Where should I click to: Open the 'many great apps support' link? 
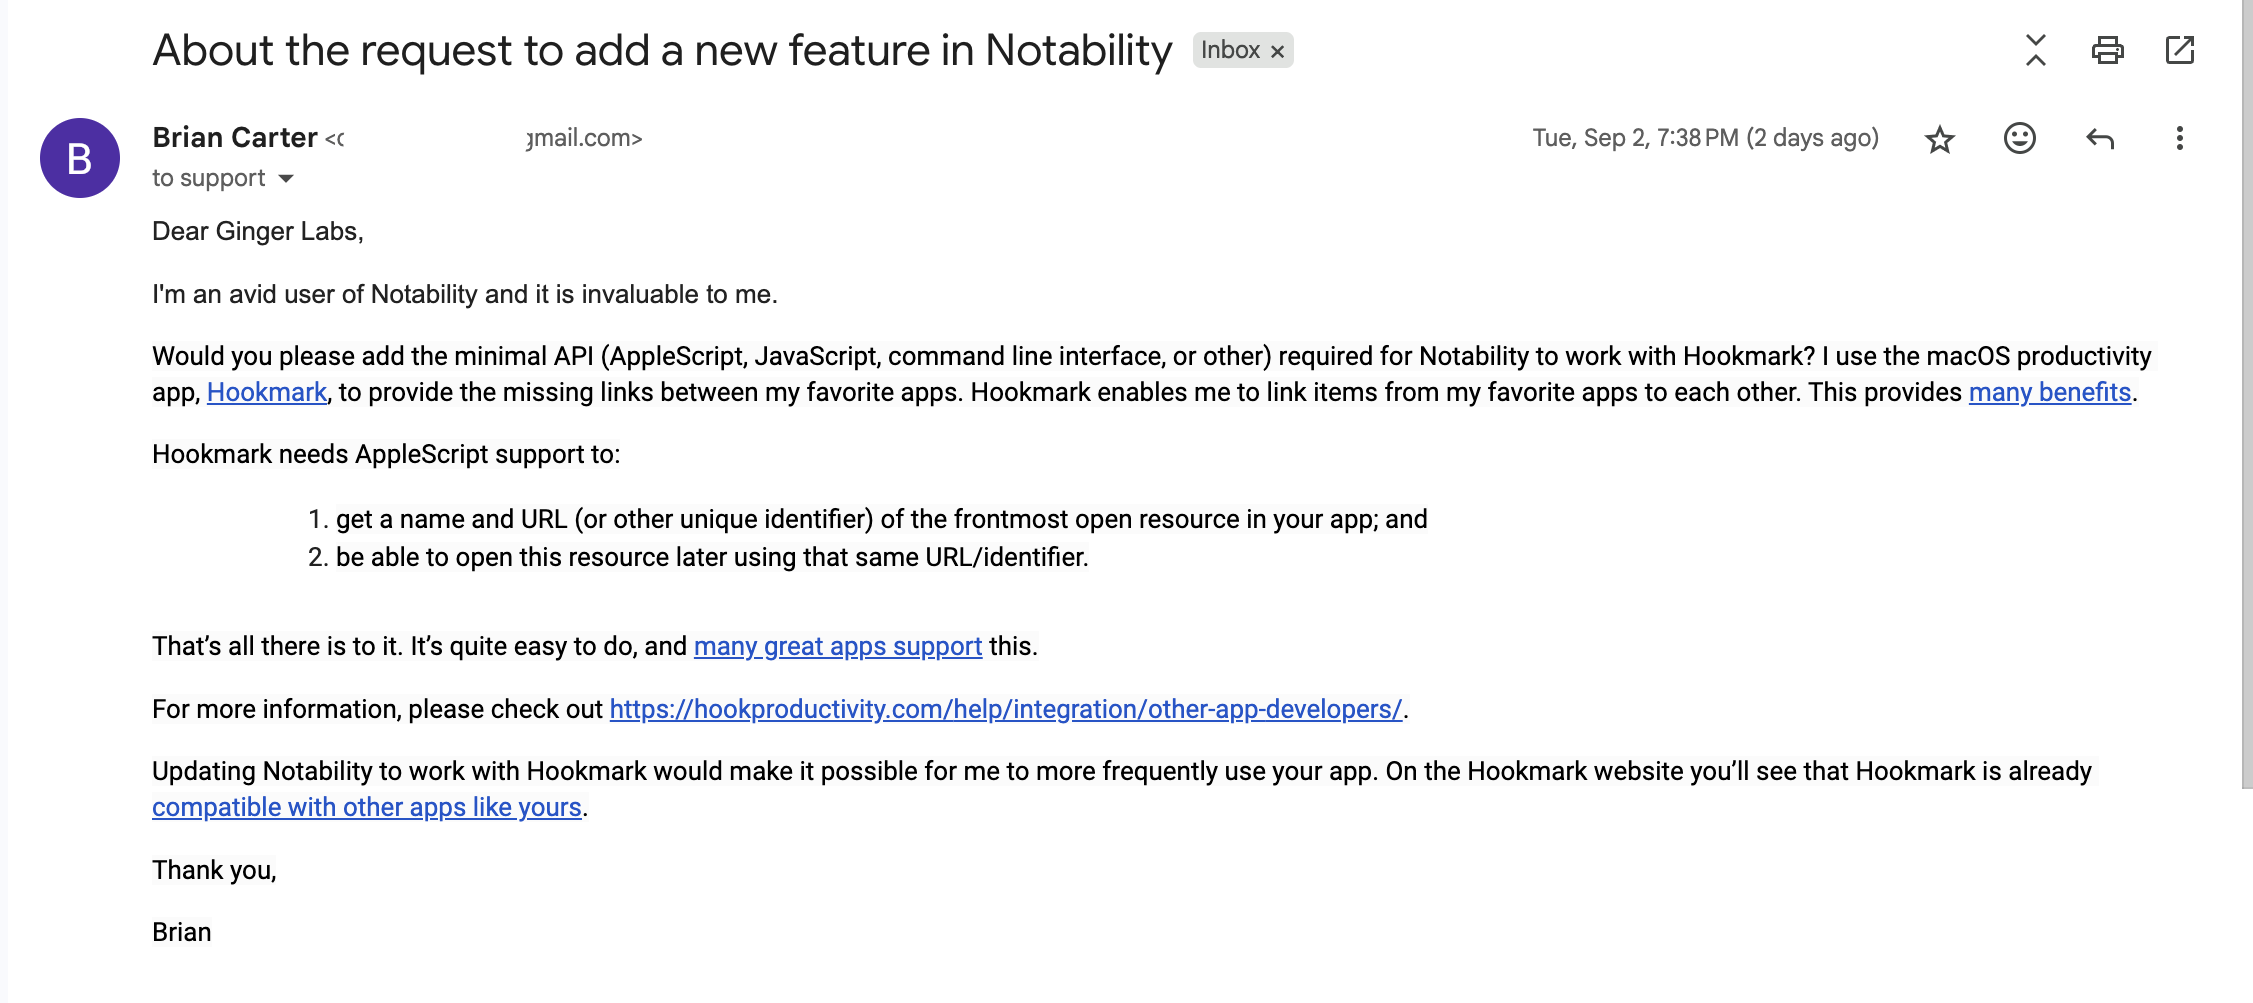(x=837, y=647)
